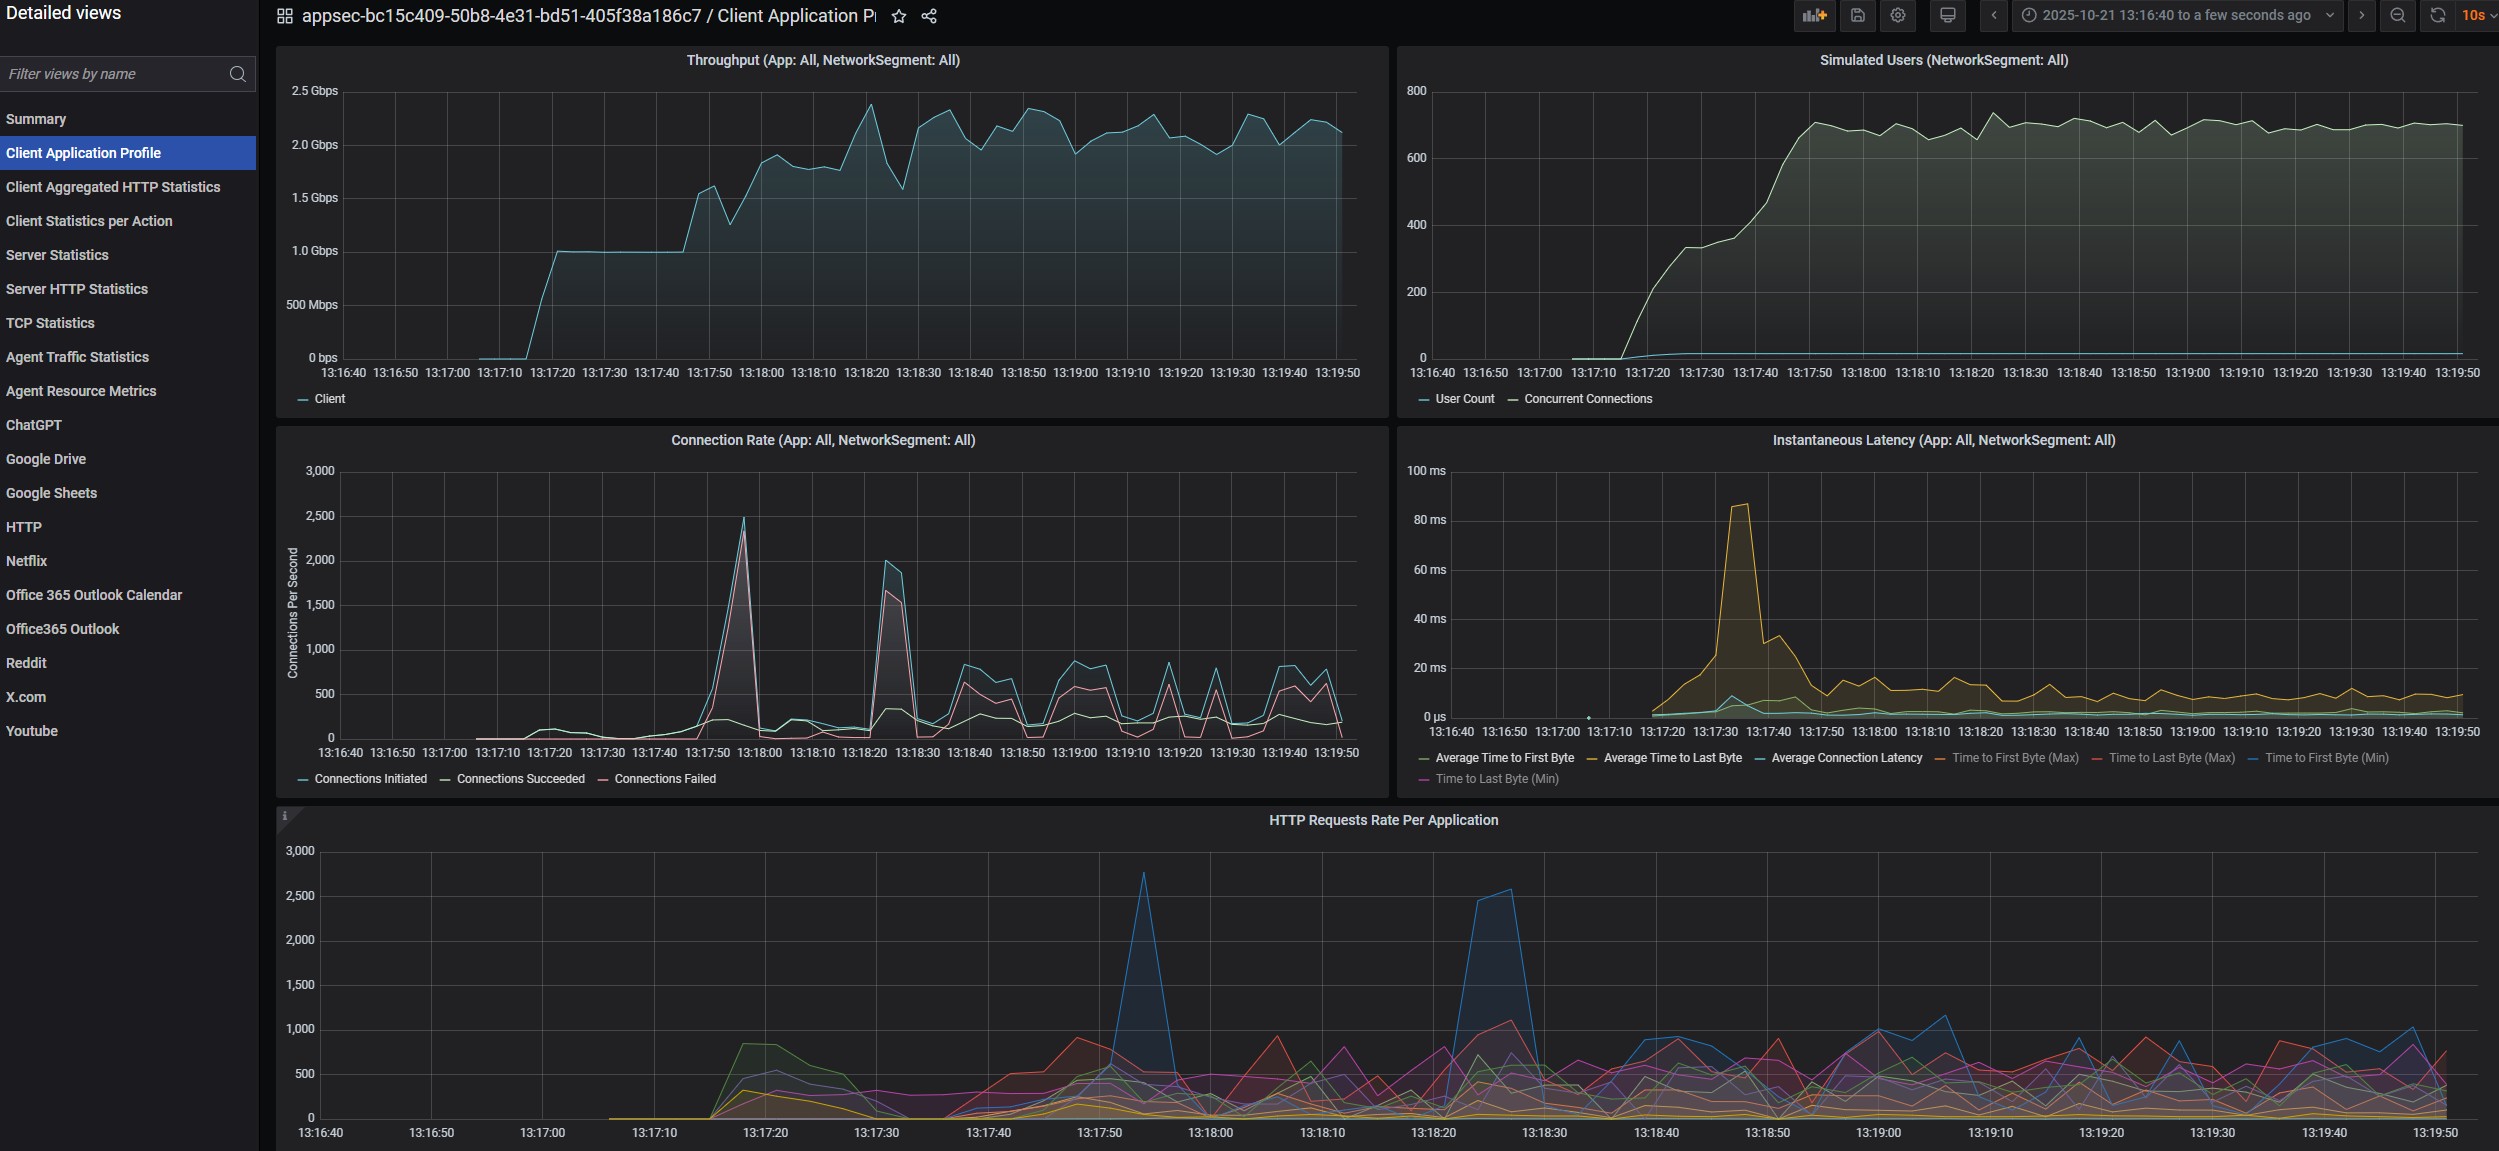This screenshot has width=2499, height=1151.
Task: Click the Throughput panel title
Action: click(822, 60)
